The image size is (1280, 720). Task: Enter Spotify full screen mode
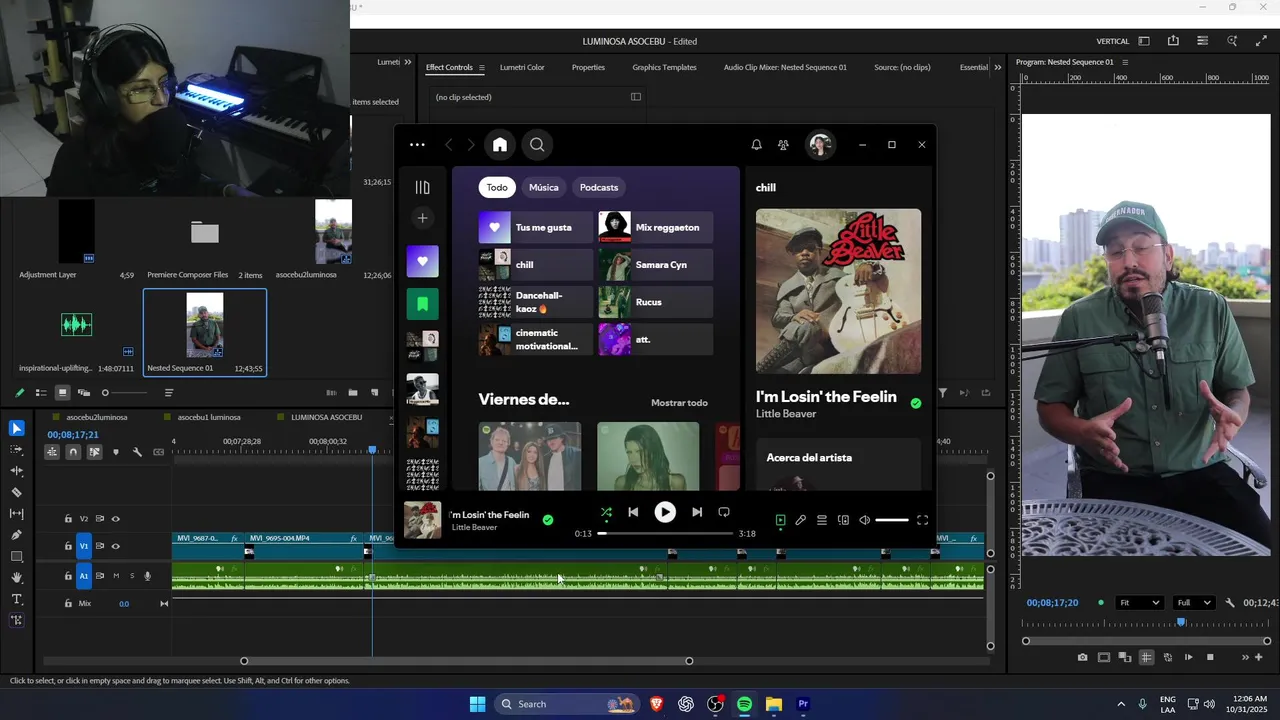pos(922,520)
